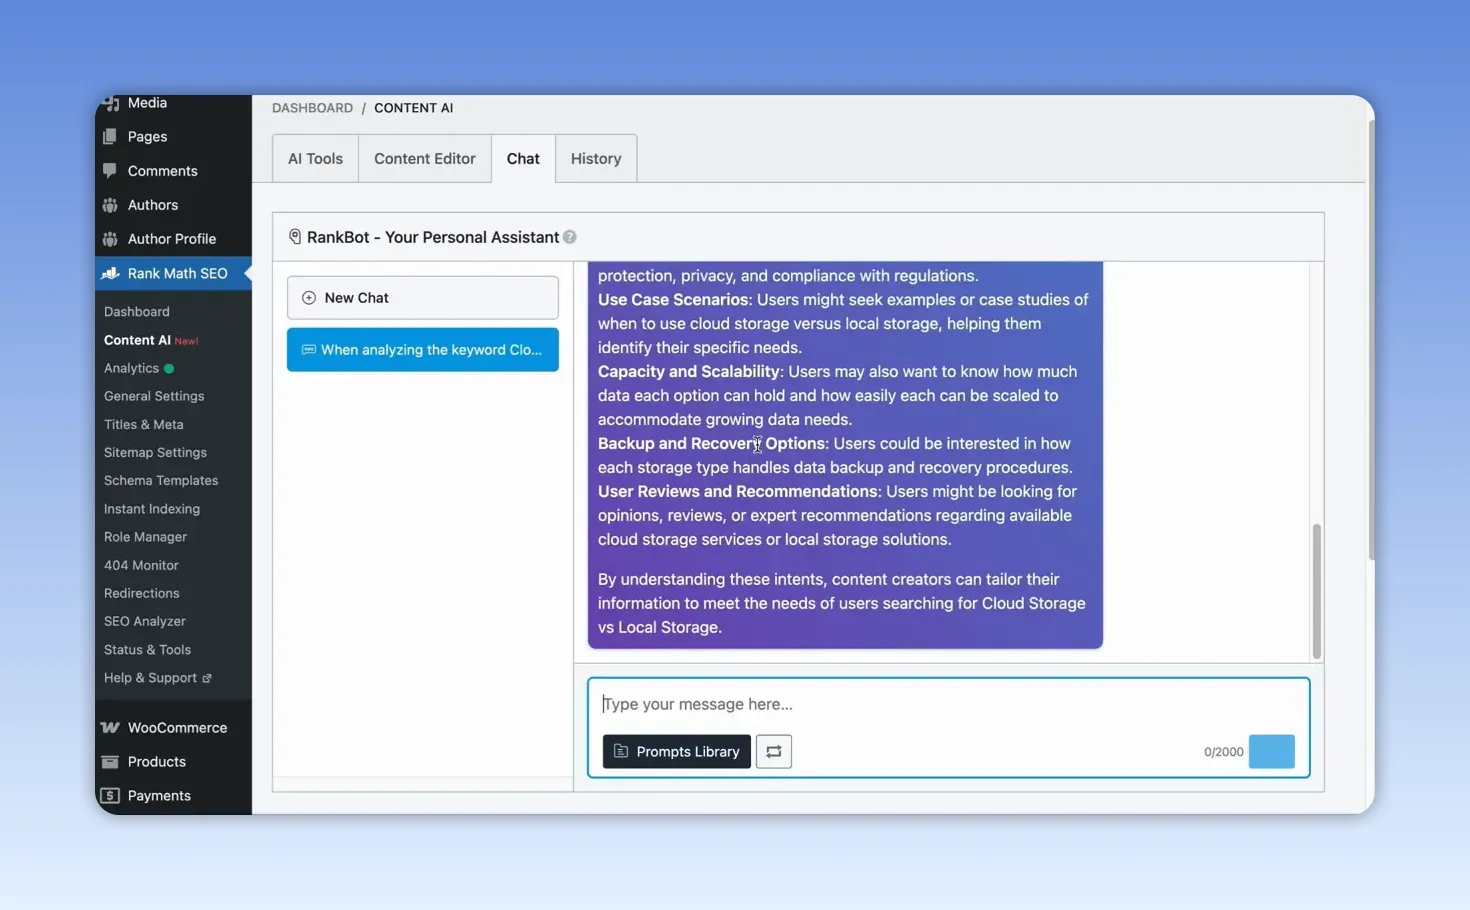Open the Prompts Library
1470x910 pixels.
click(677, 752)
